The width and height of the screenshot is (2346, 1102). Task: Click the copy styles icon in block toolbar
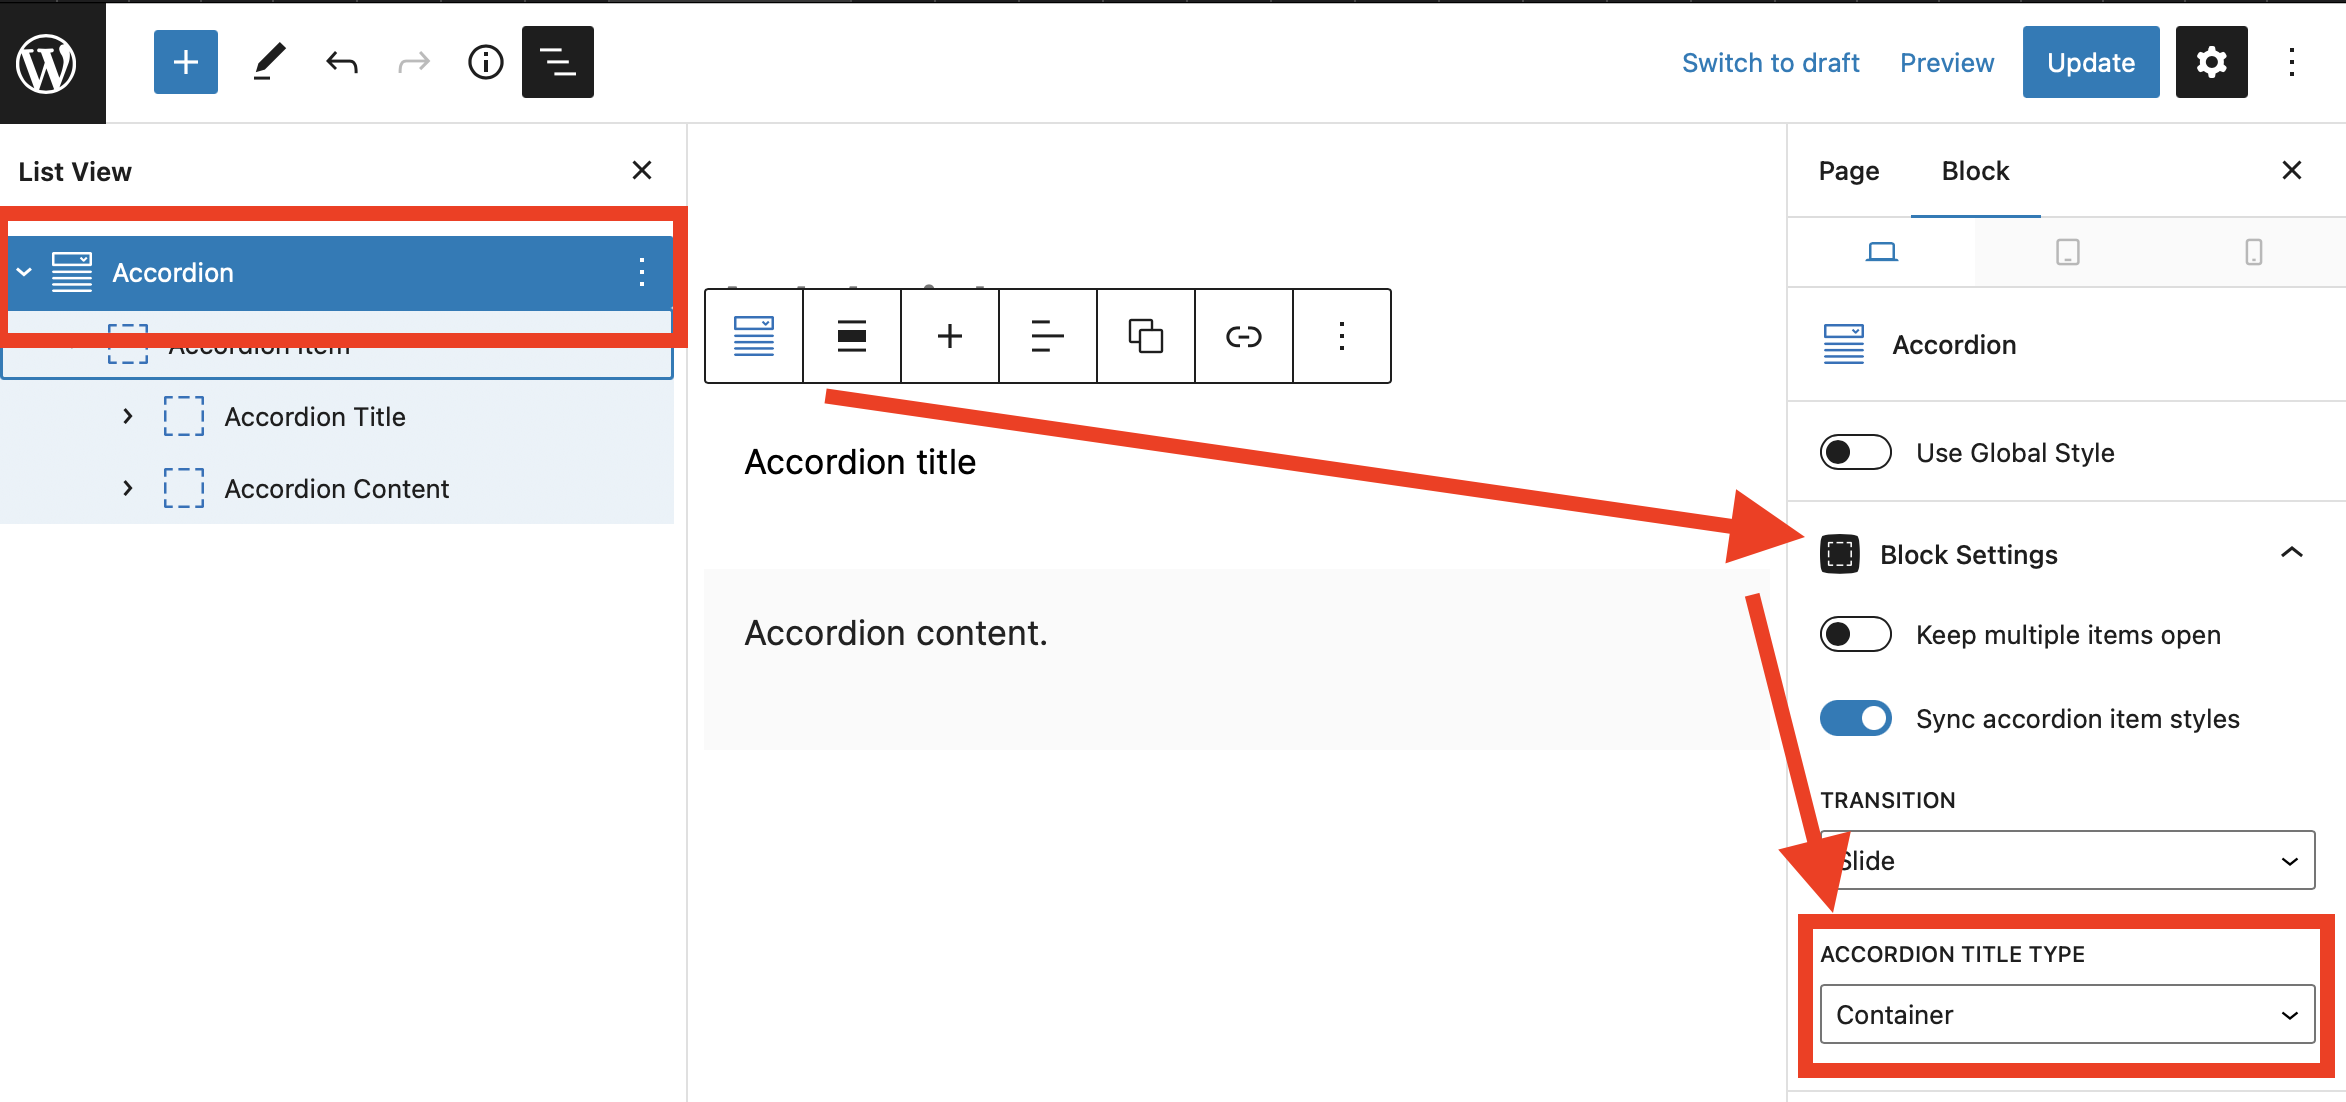point(1145,336)
